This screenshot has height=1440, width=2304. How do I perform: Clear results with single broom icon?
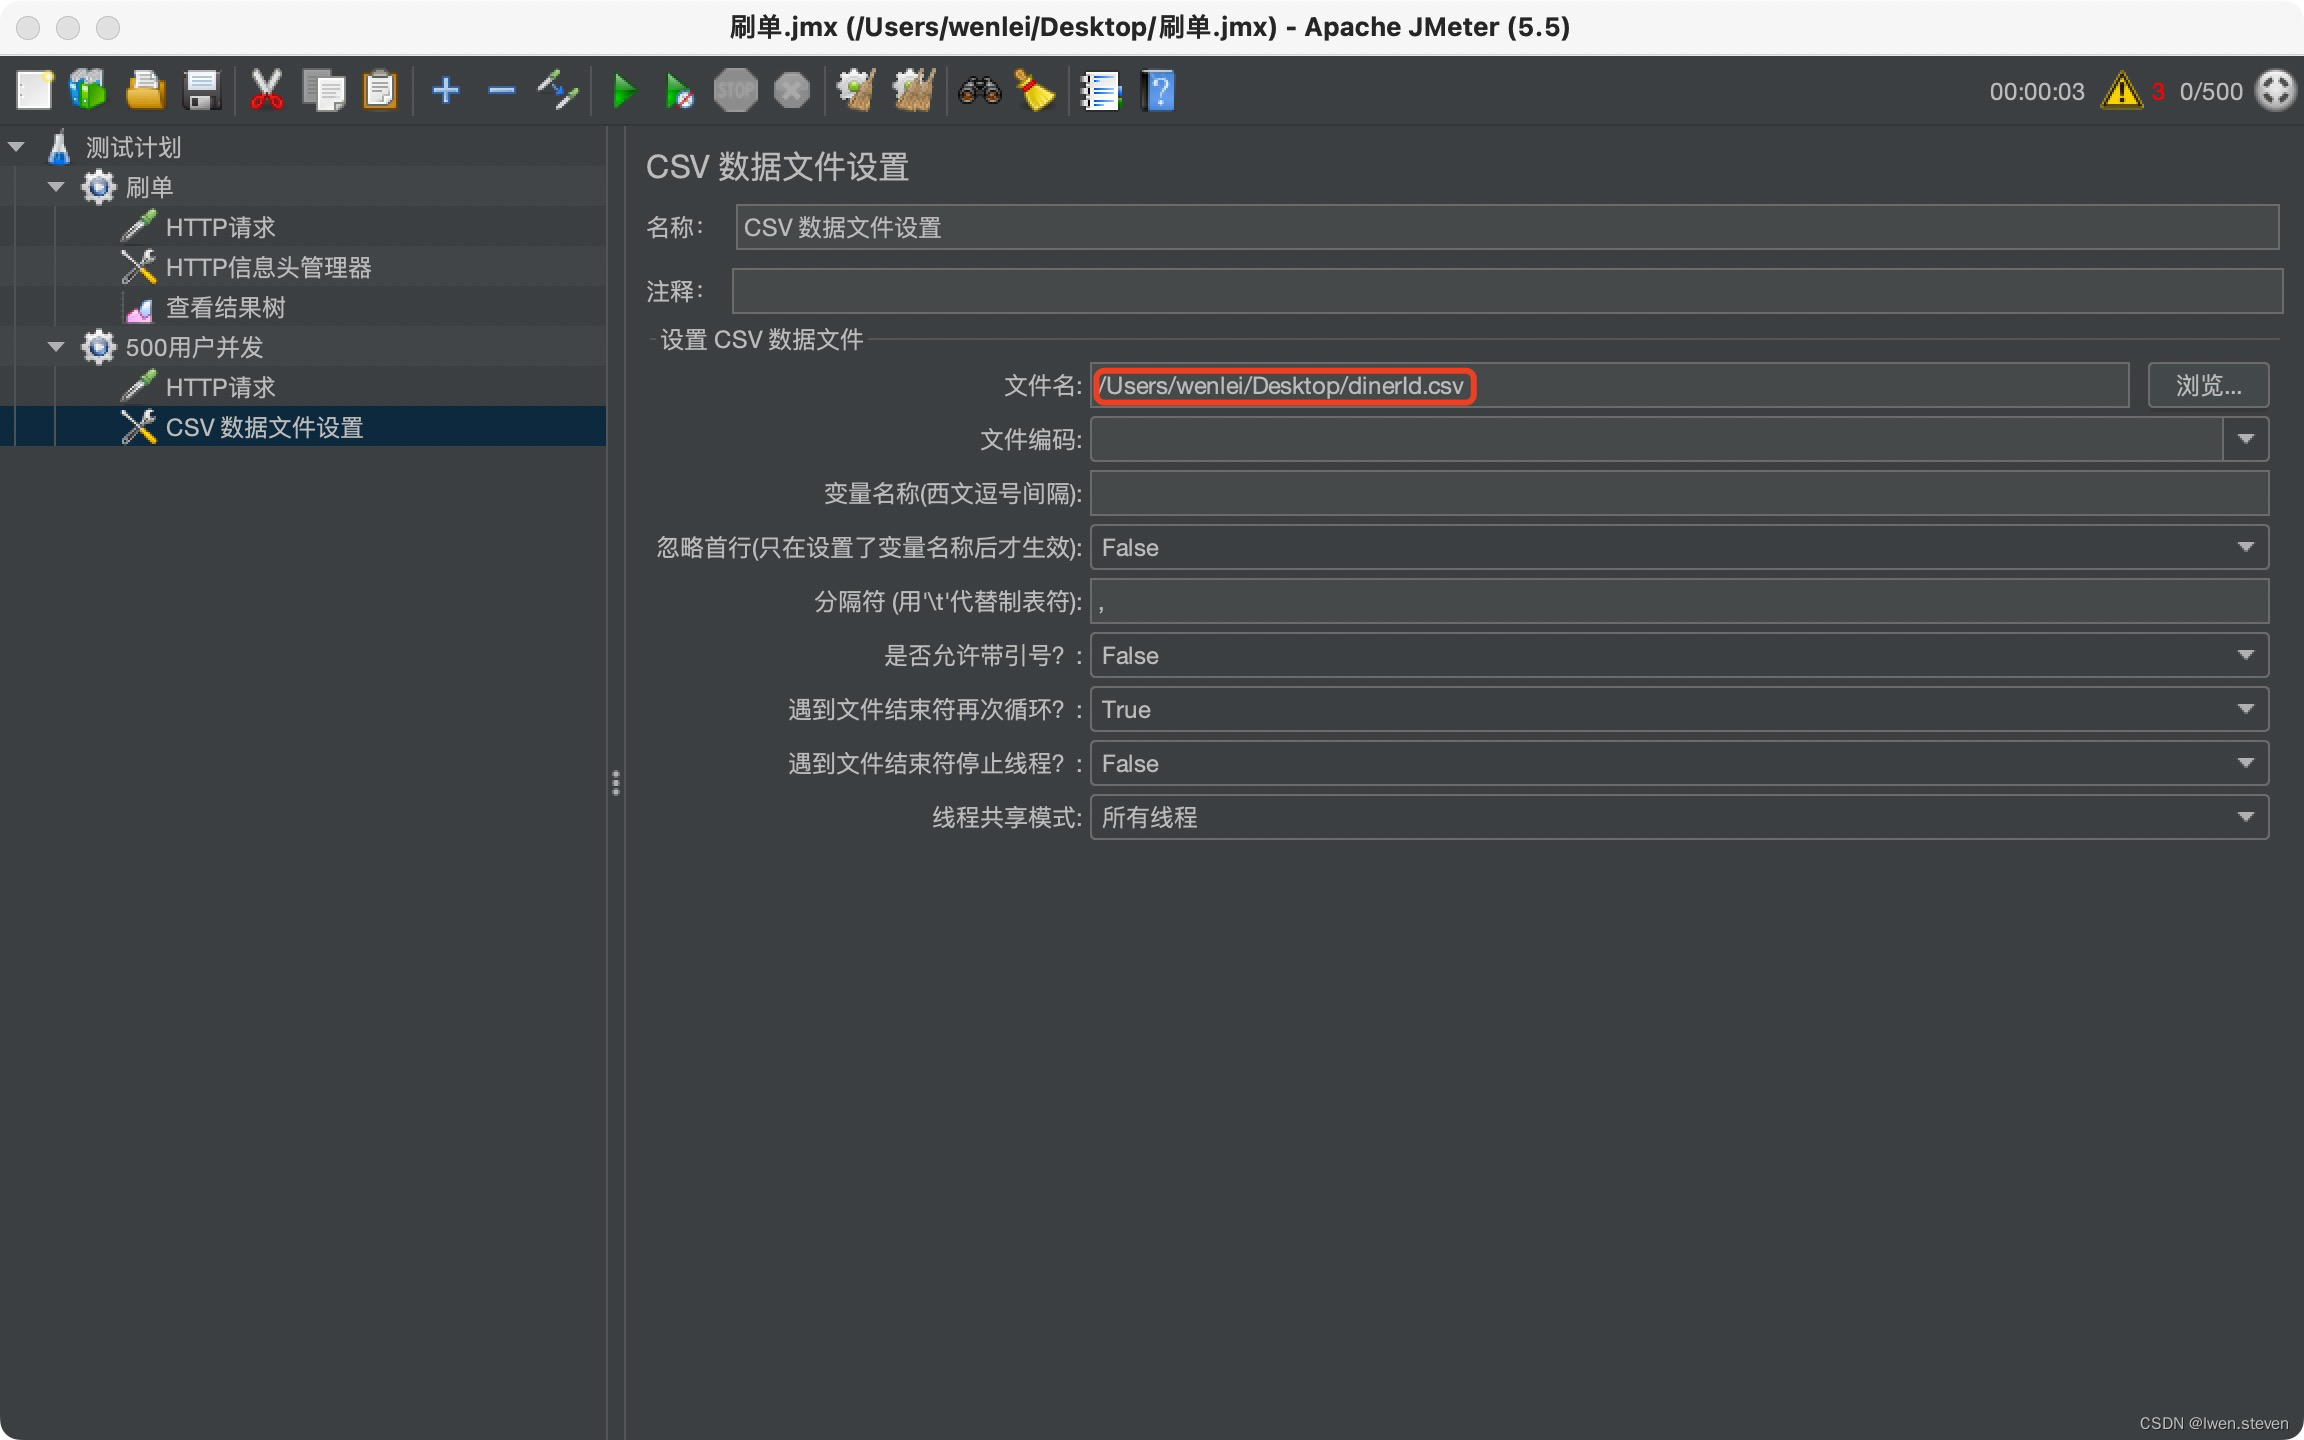coord(856,91)
